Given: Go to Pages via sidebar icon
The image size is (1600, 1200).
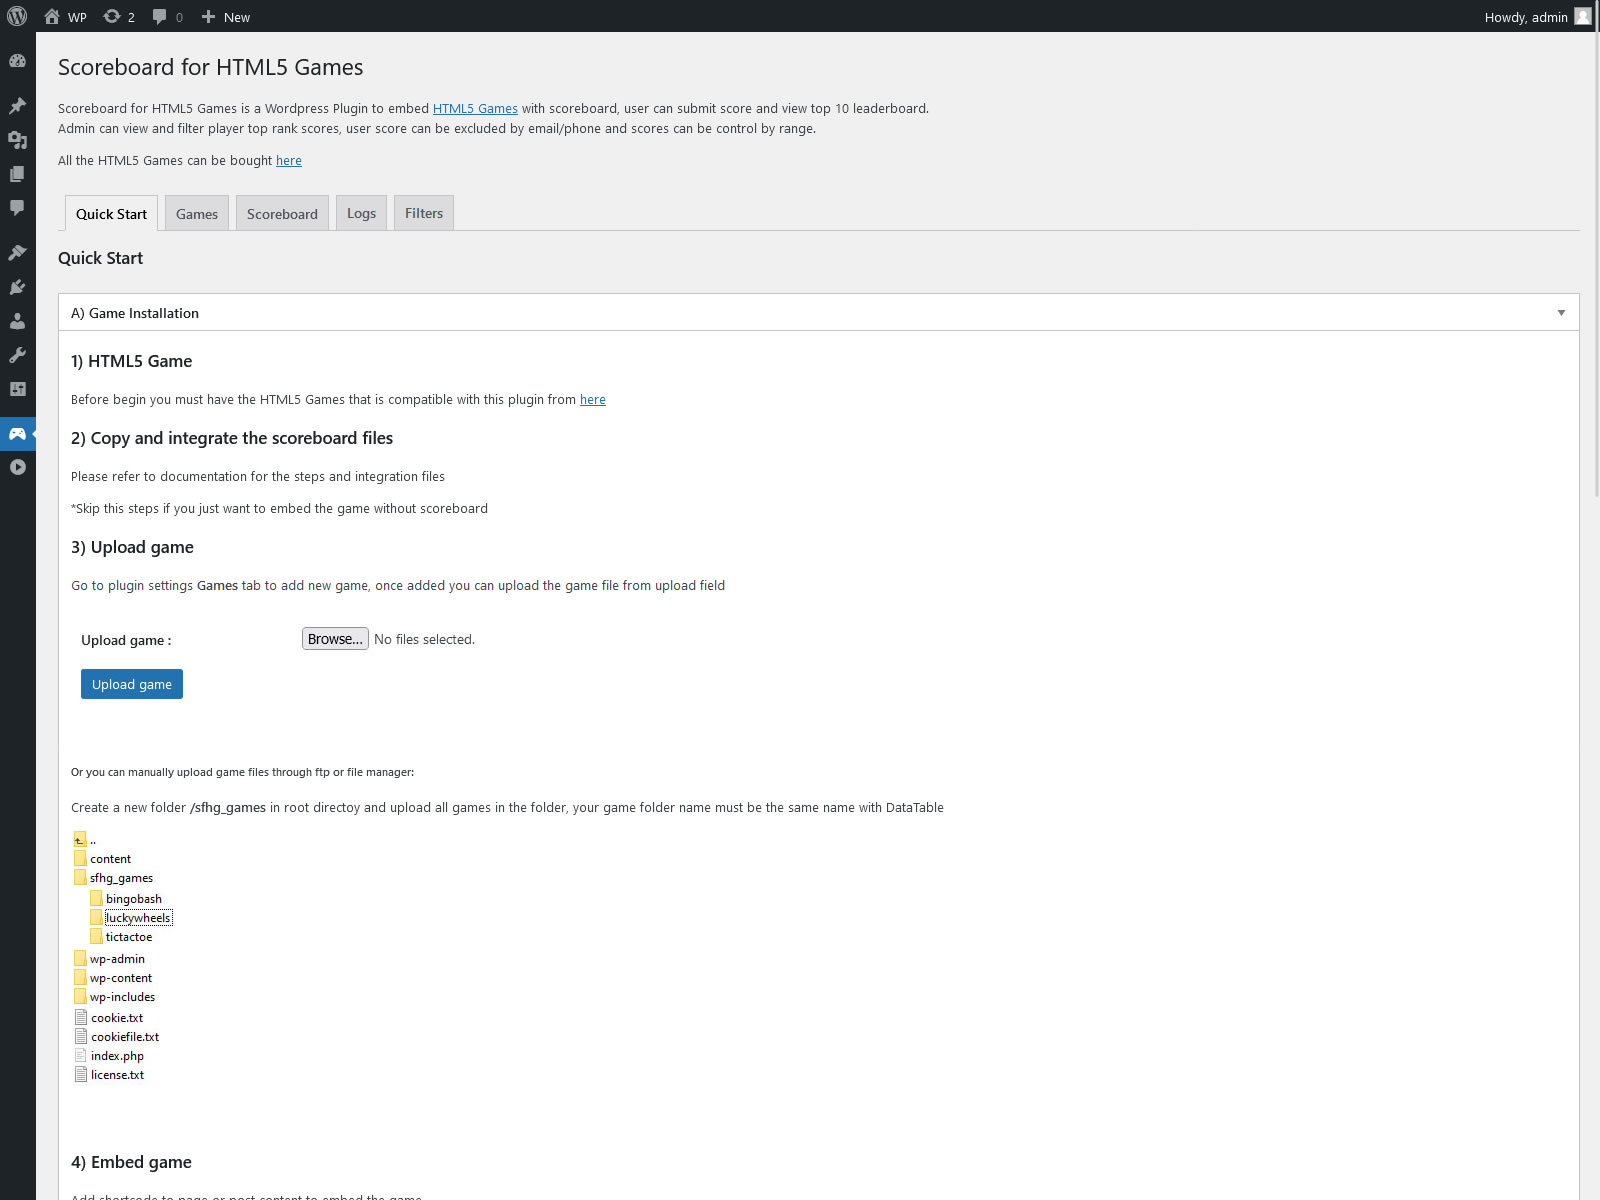Looking at the screenshot, I should pyautogui.click(x=17, y=174).
